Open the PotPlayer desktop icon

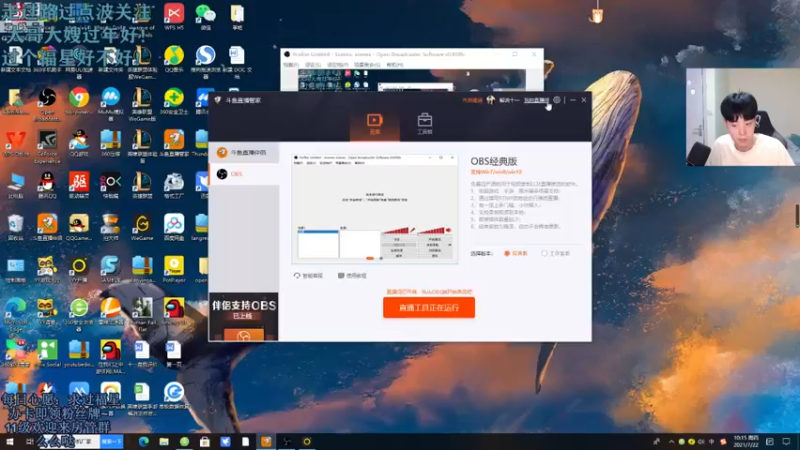(x=174, y=269)
